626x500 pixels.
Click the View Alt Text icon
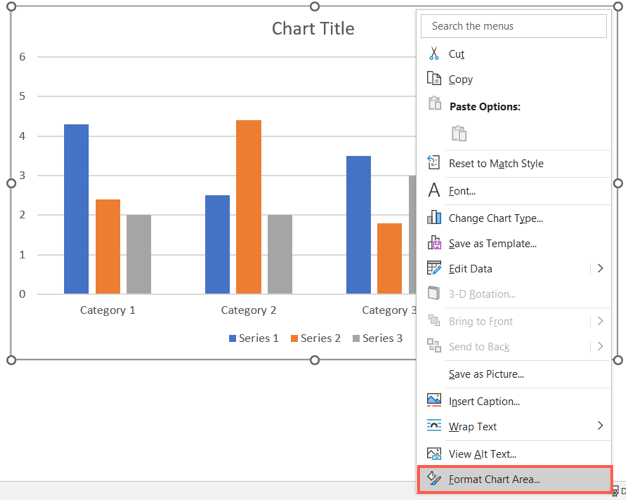pyautogui.click(x=434, y=454)
